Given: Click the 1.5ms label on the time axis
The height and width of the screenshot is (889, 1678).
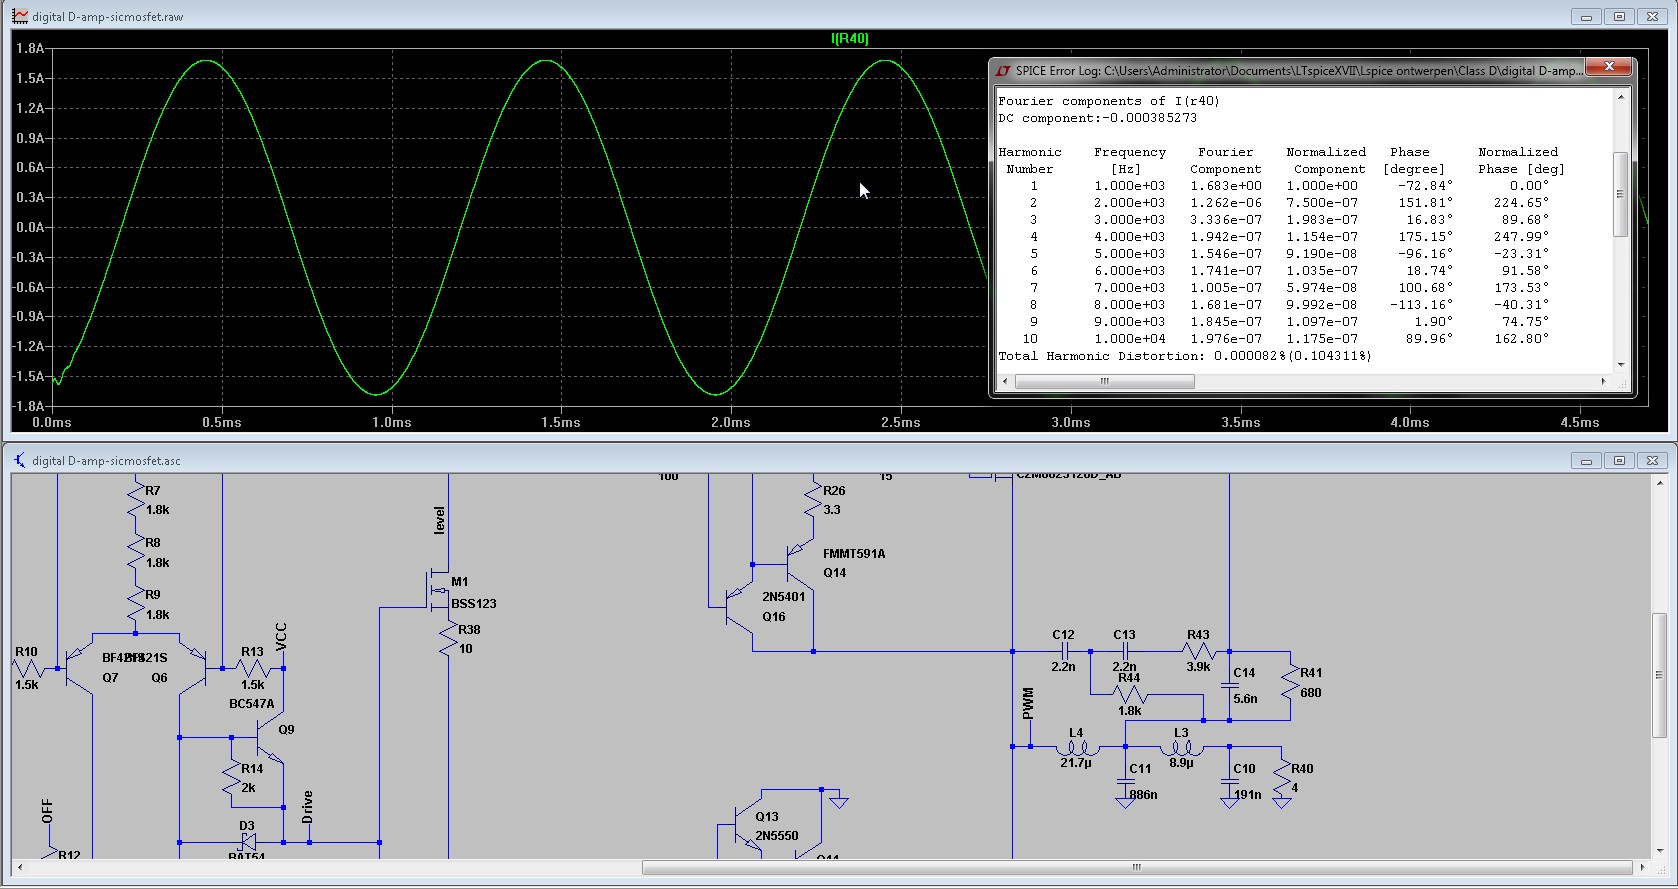Looking at the screenshot, I should click(561, 422).
